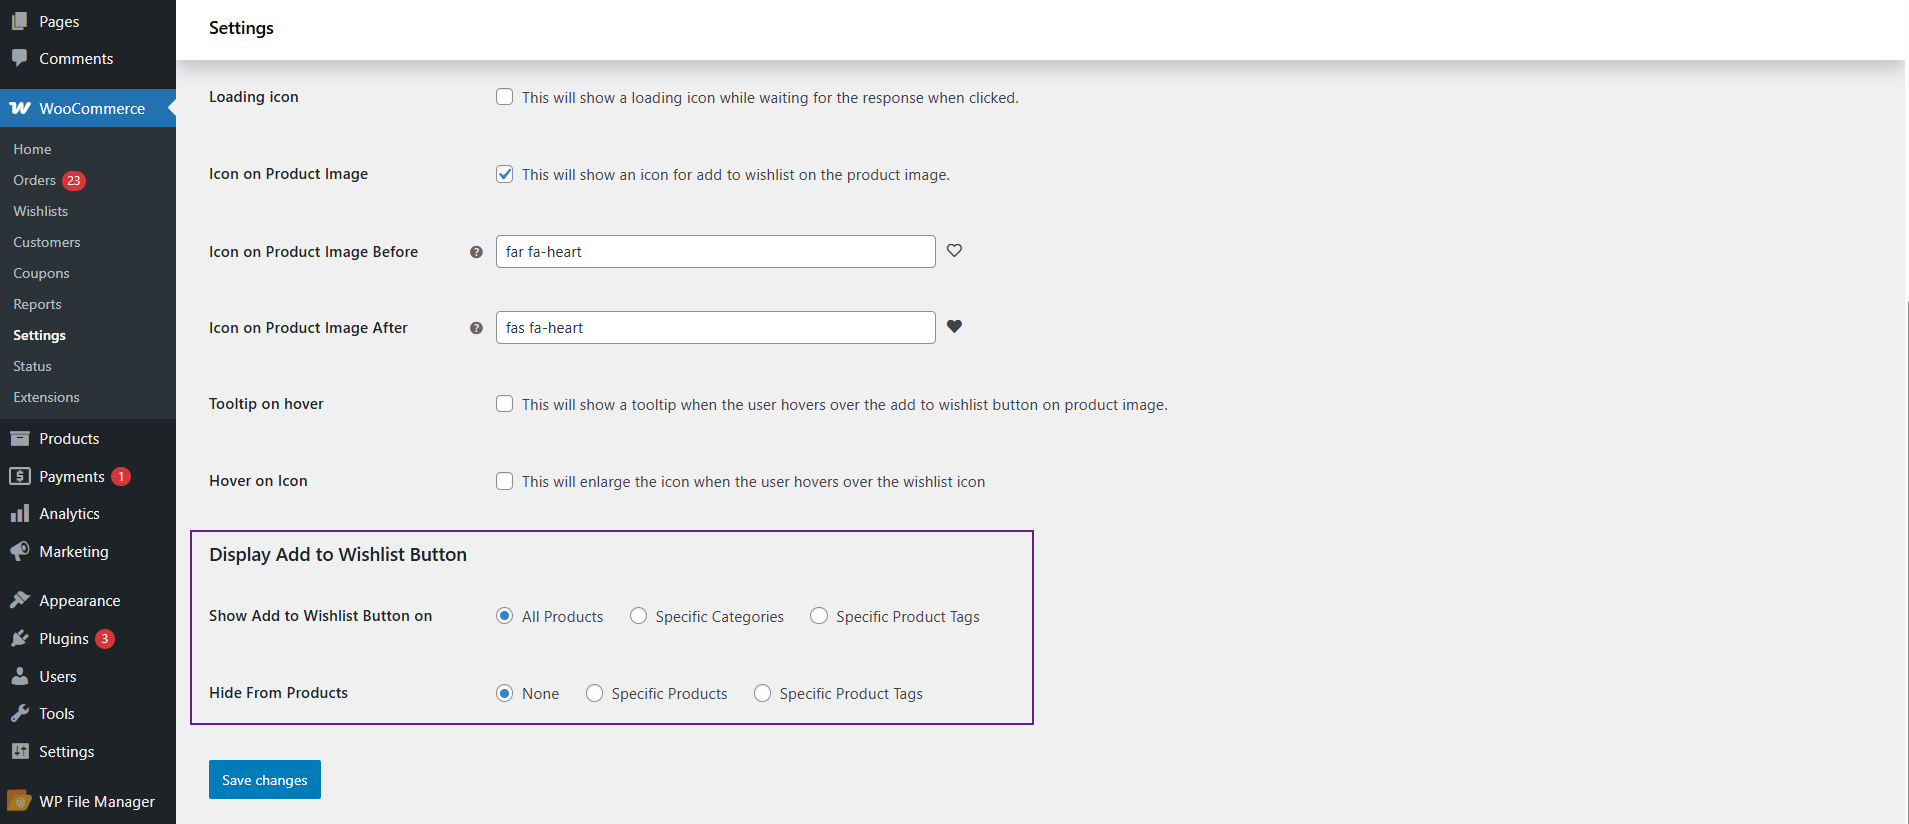Enable the Tooltip on hover checkbox
1909x824 pixels.
point(505,404)
